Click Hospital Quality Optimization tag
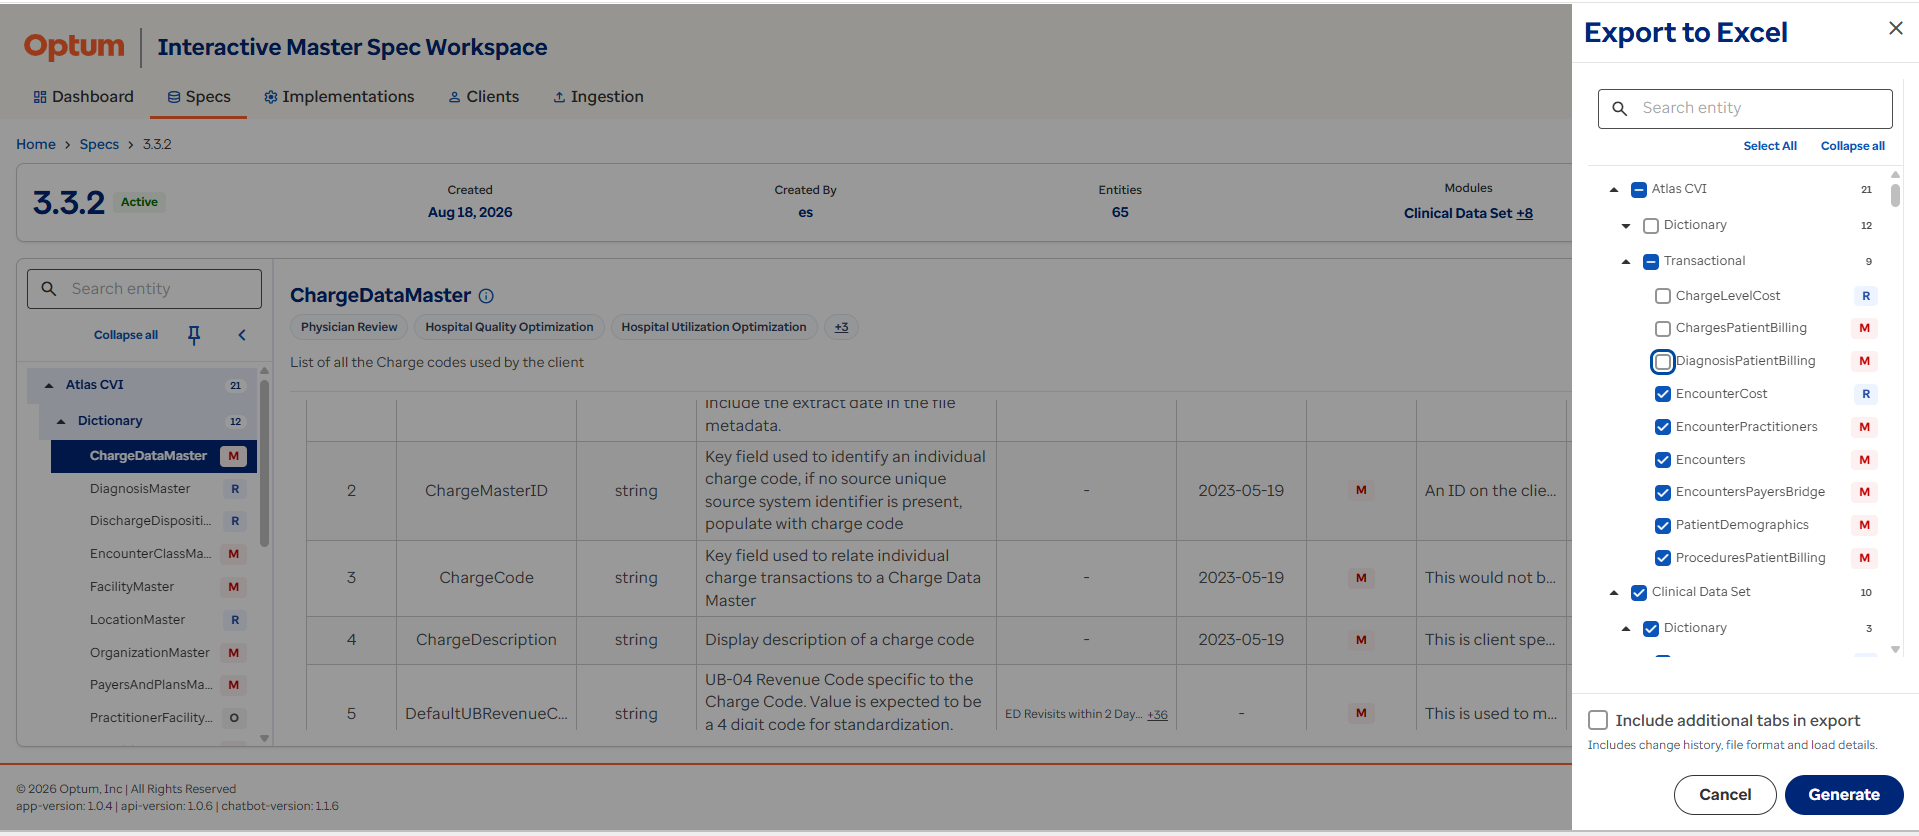Viewport: 1919px width, 836px height. coord(509,327)
